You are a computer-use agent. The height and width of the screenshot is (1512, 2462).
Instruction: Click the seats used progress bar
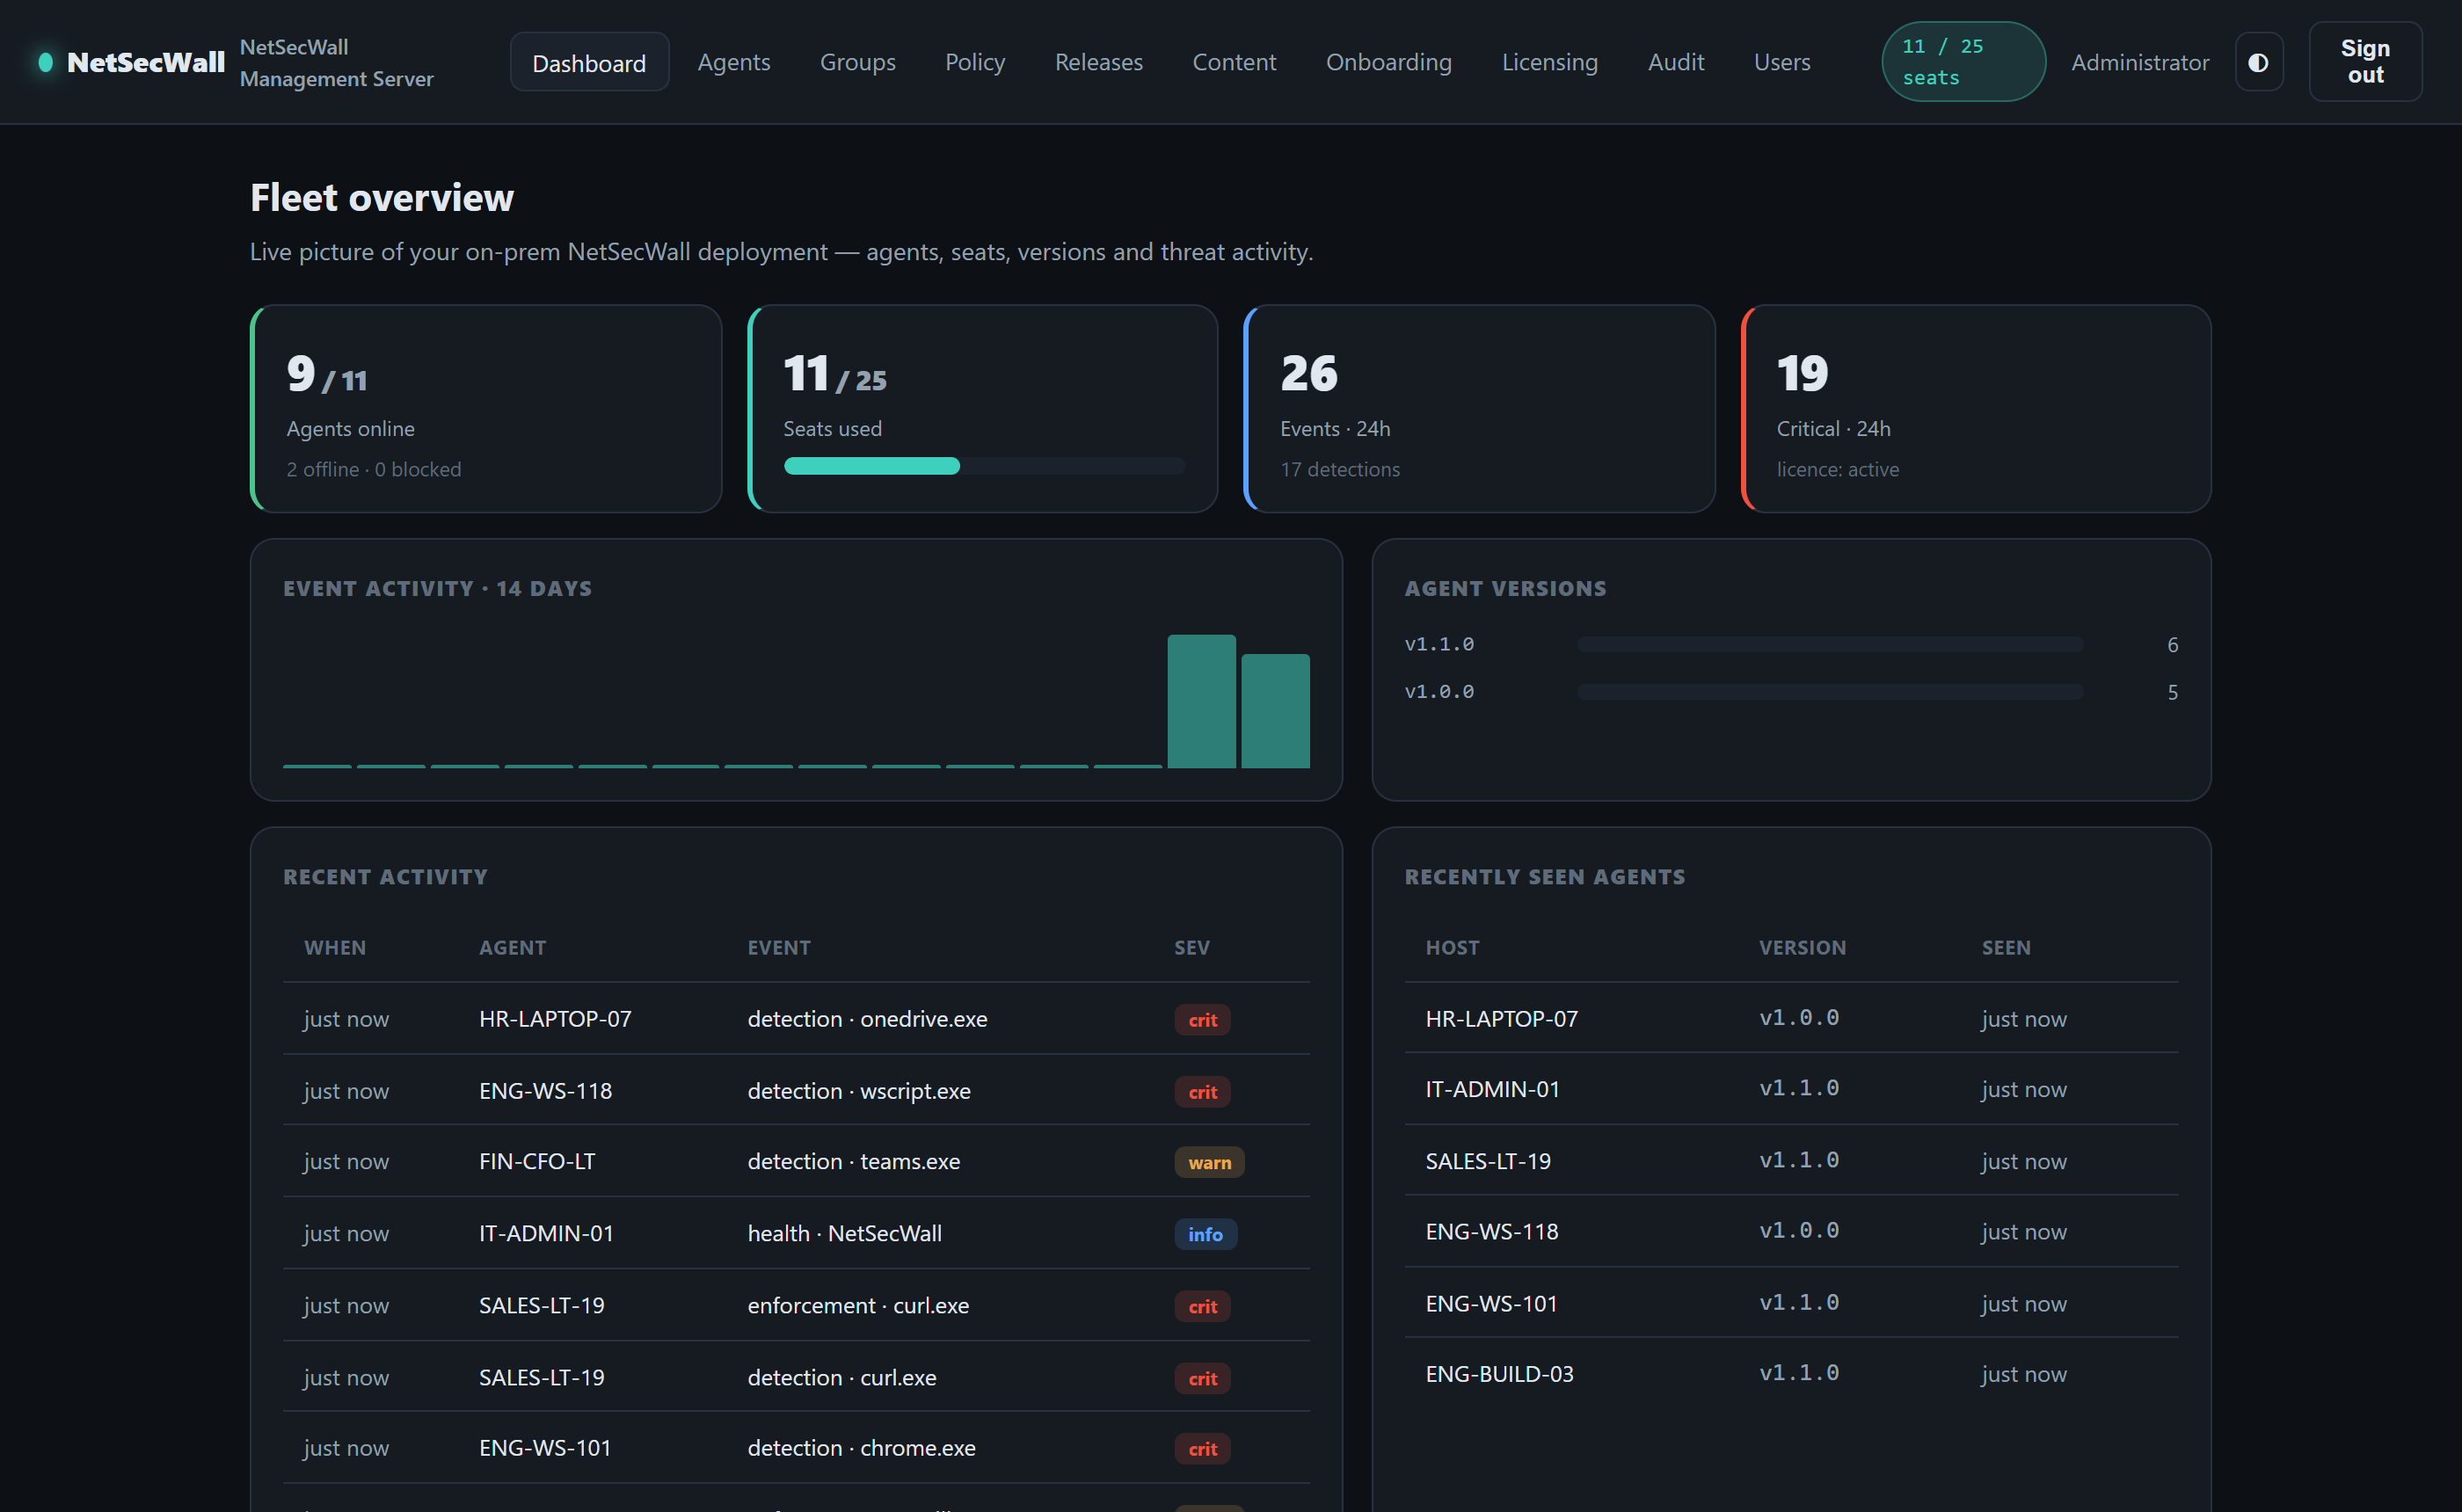click(x=984, y=466)
